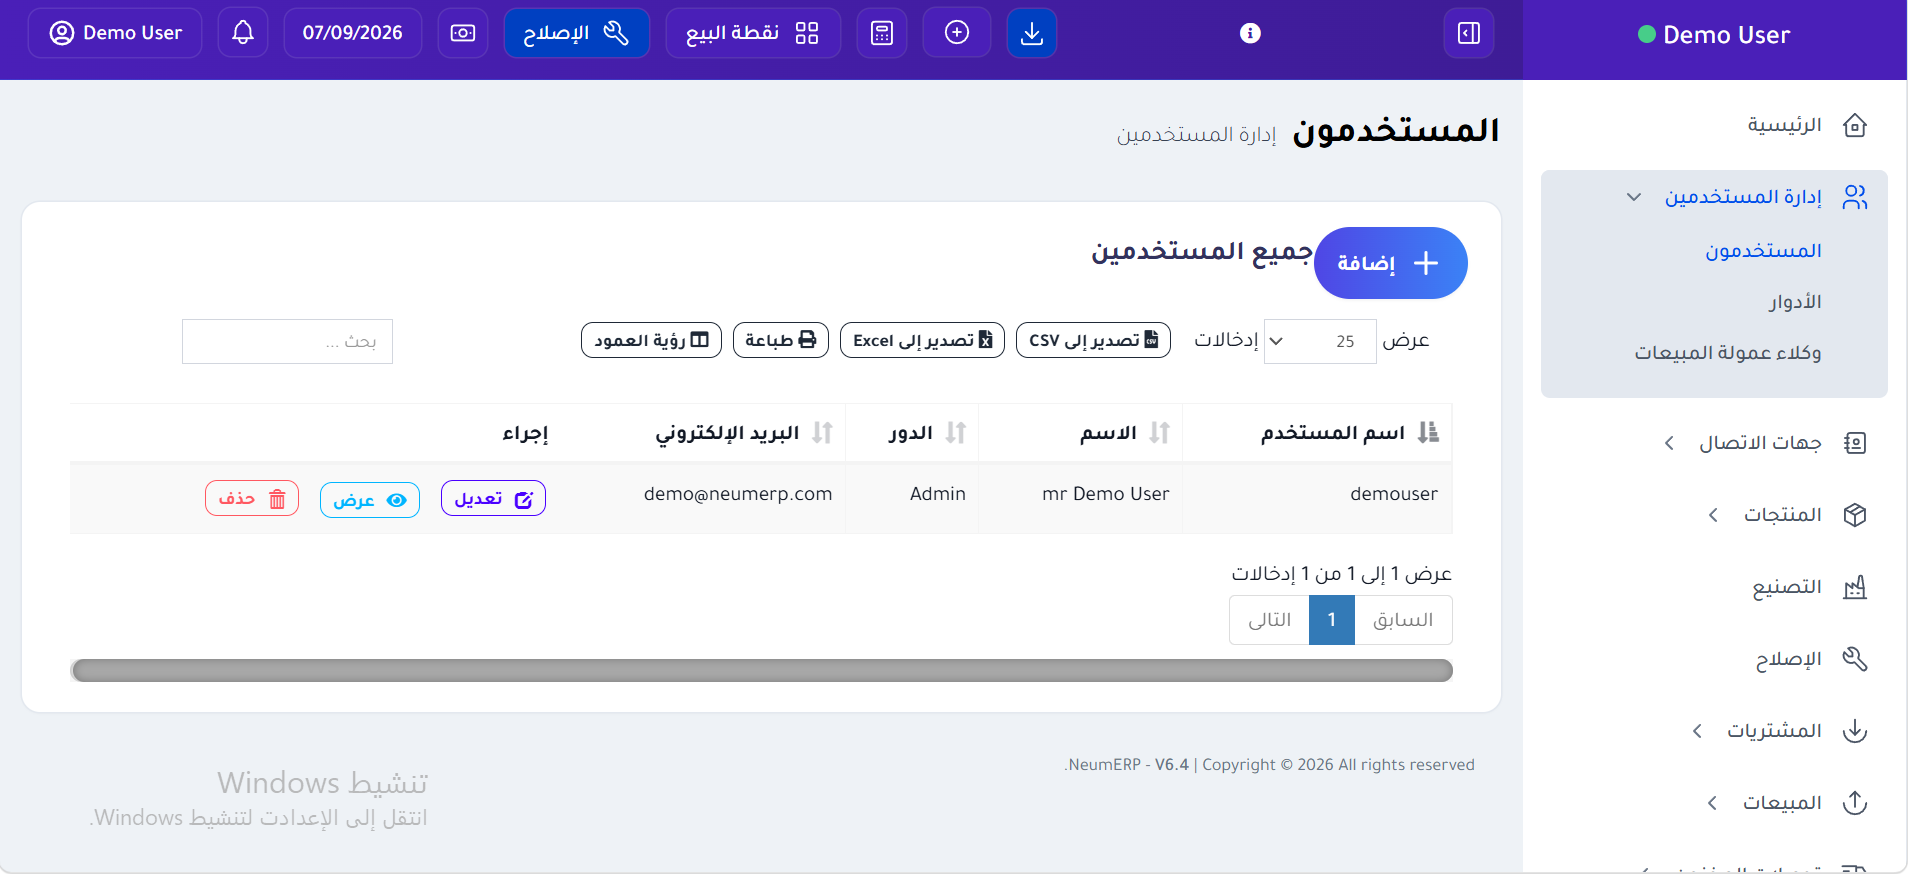Sort by الدور column sort icon
This screenshot has height=877, width=1908.
pyautogui.click(x=956, y=432)
